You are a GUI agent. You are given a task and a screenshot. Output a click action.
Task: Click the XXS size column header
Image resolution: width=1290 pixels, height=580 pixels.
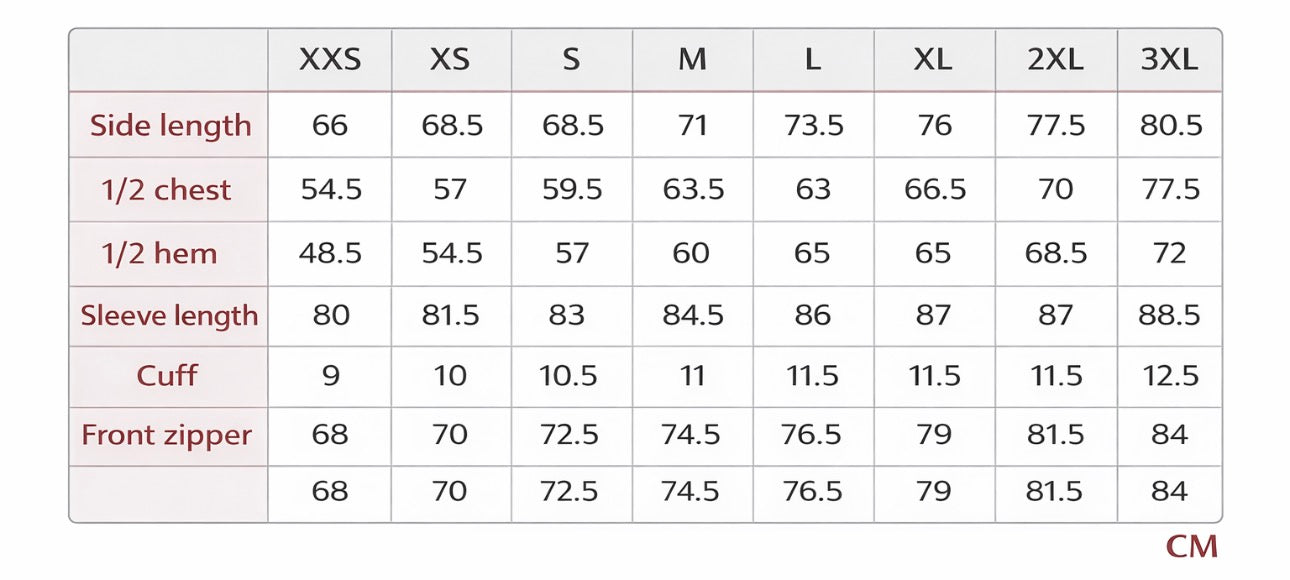[x=330, y=60]
